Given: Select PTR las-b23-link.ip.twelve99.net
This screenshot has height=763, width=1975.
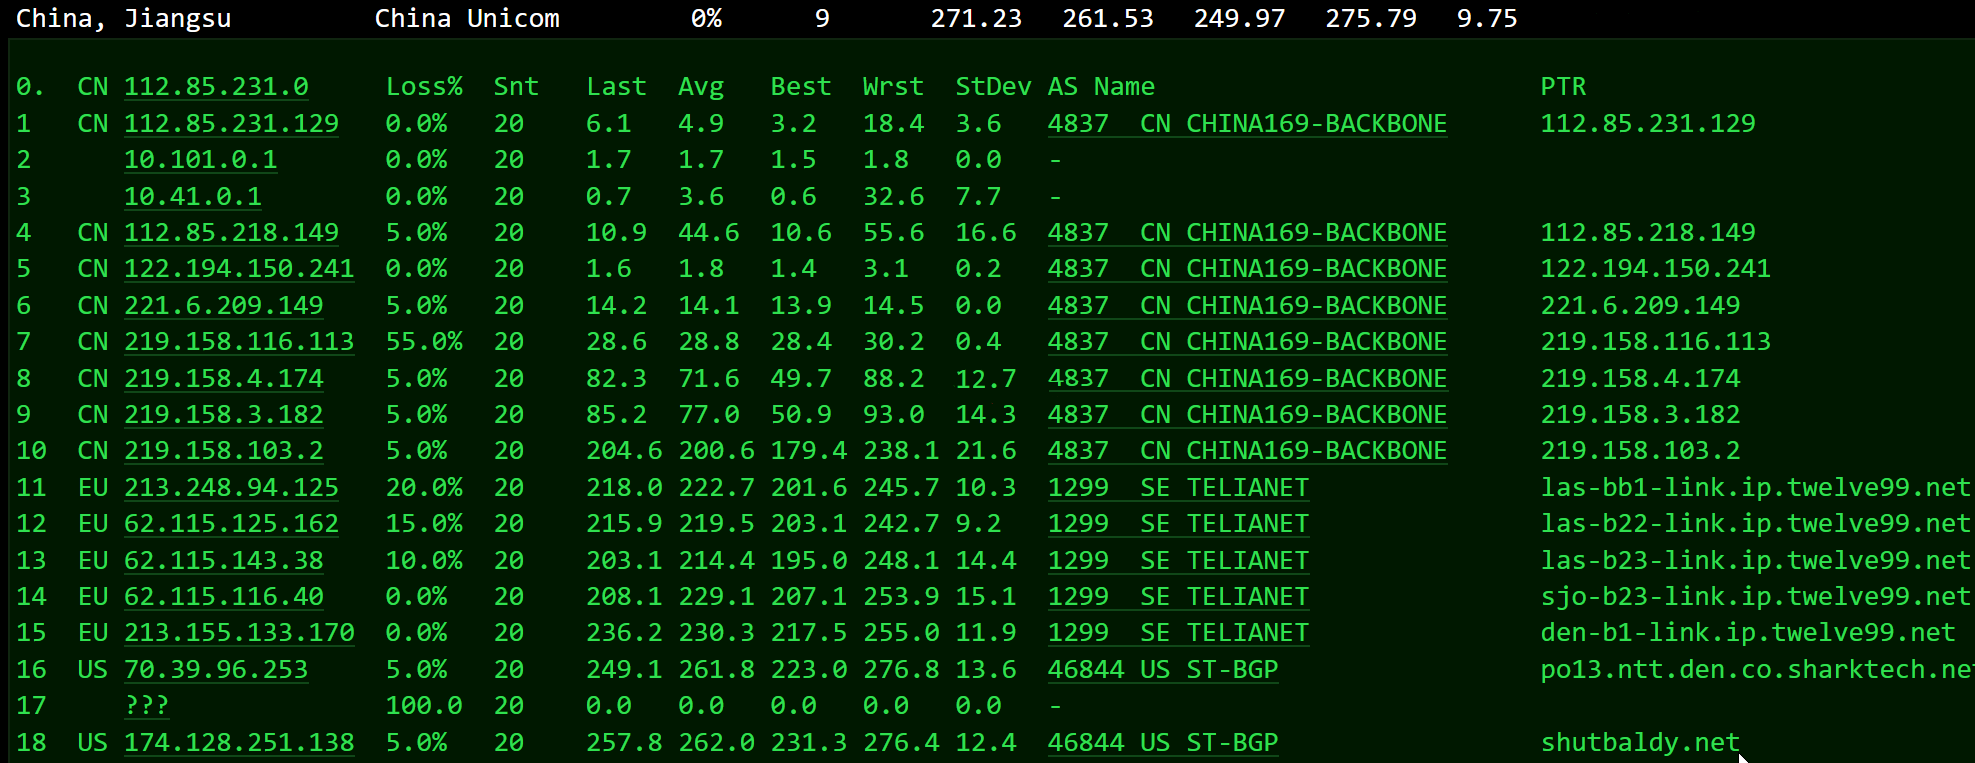Looking at the screenshot, I should coord(1755,560).
